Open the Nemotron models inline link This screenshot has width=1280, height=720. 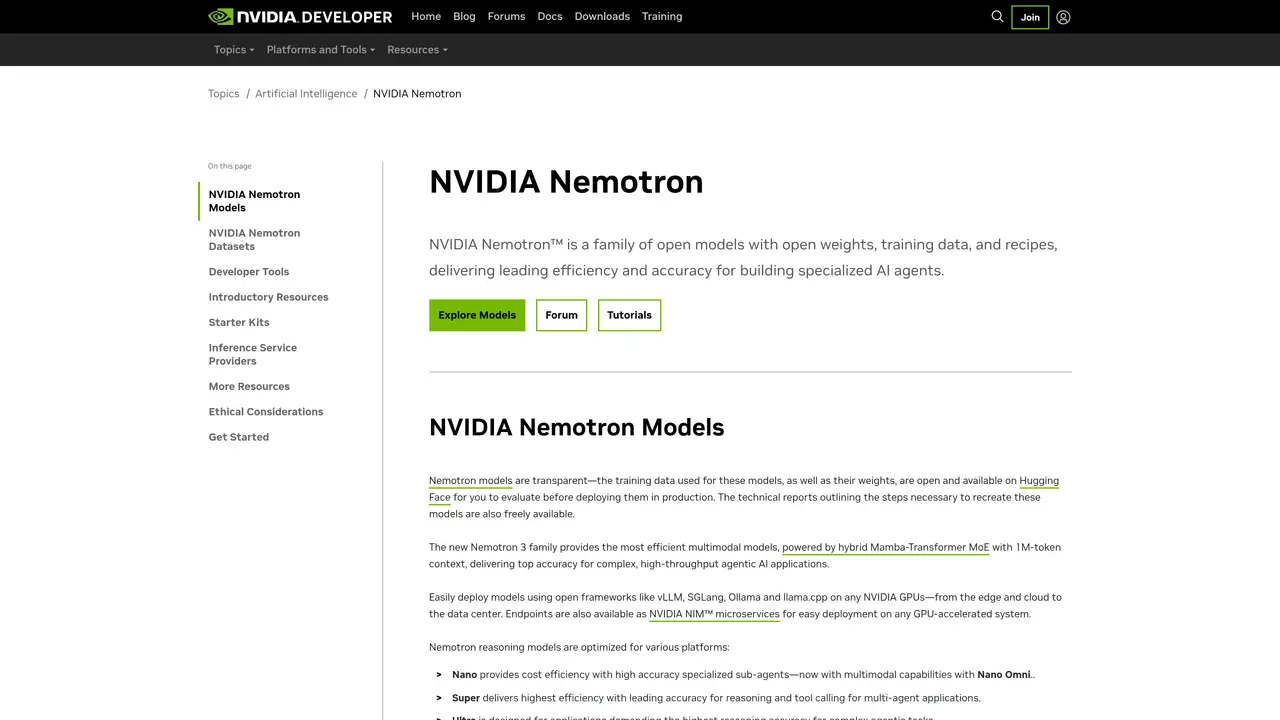(470, 481)
